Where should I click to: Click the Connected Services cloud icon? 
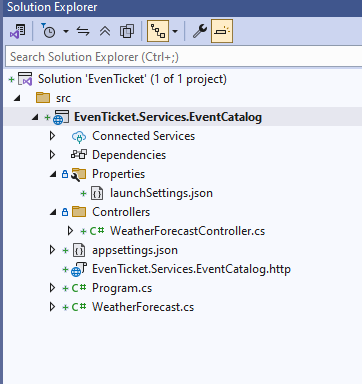79,136
